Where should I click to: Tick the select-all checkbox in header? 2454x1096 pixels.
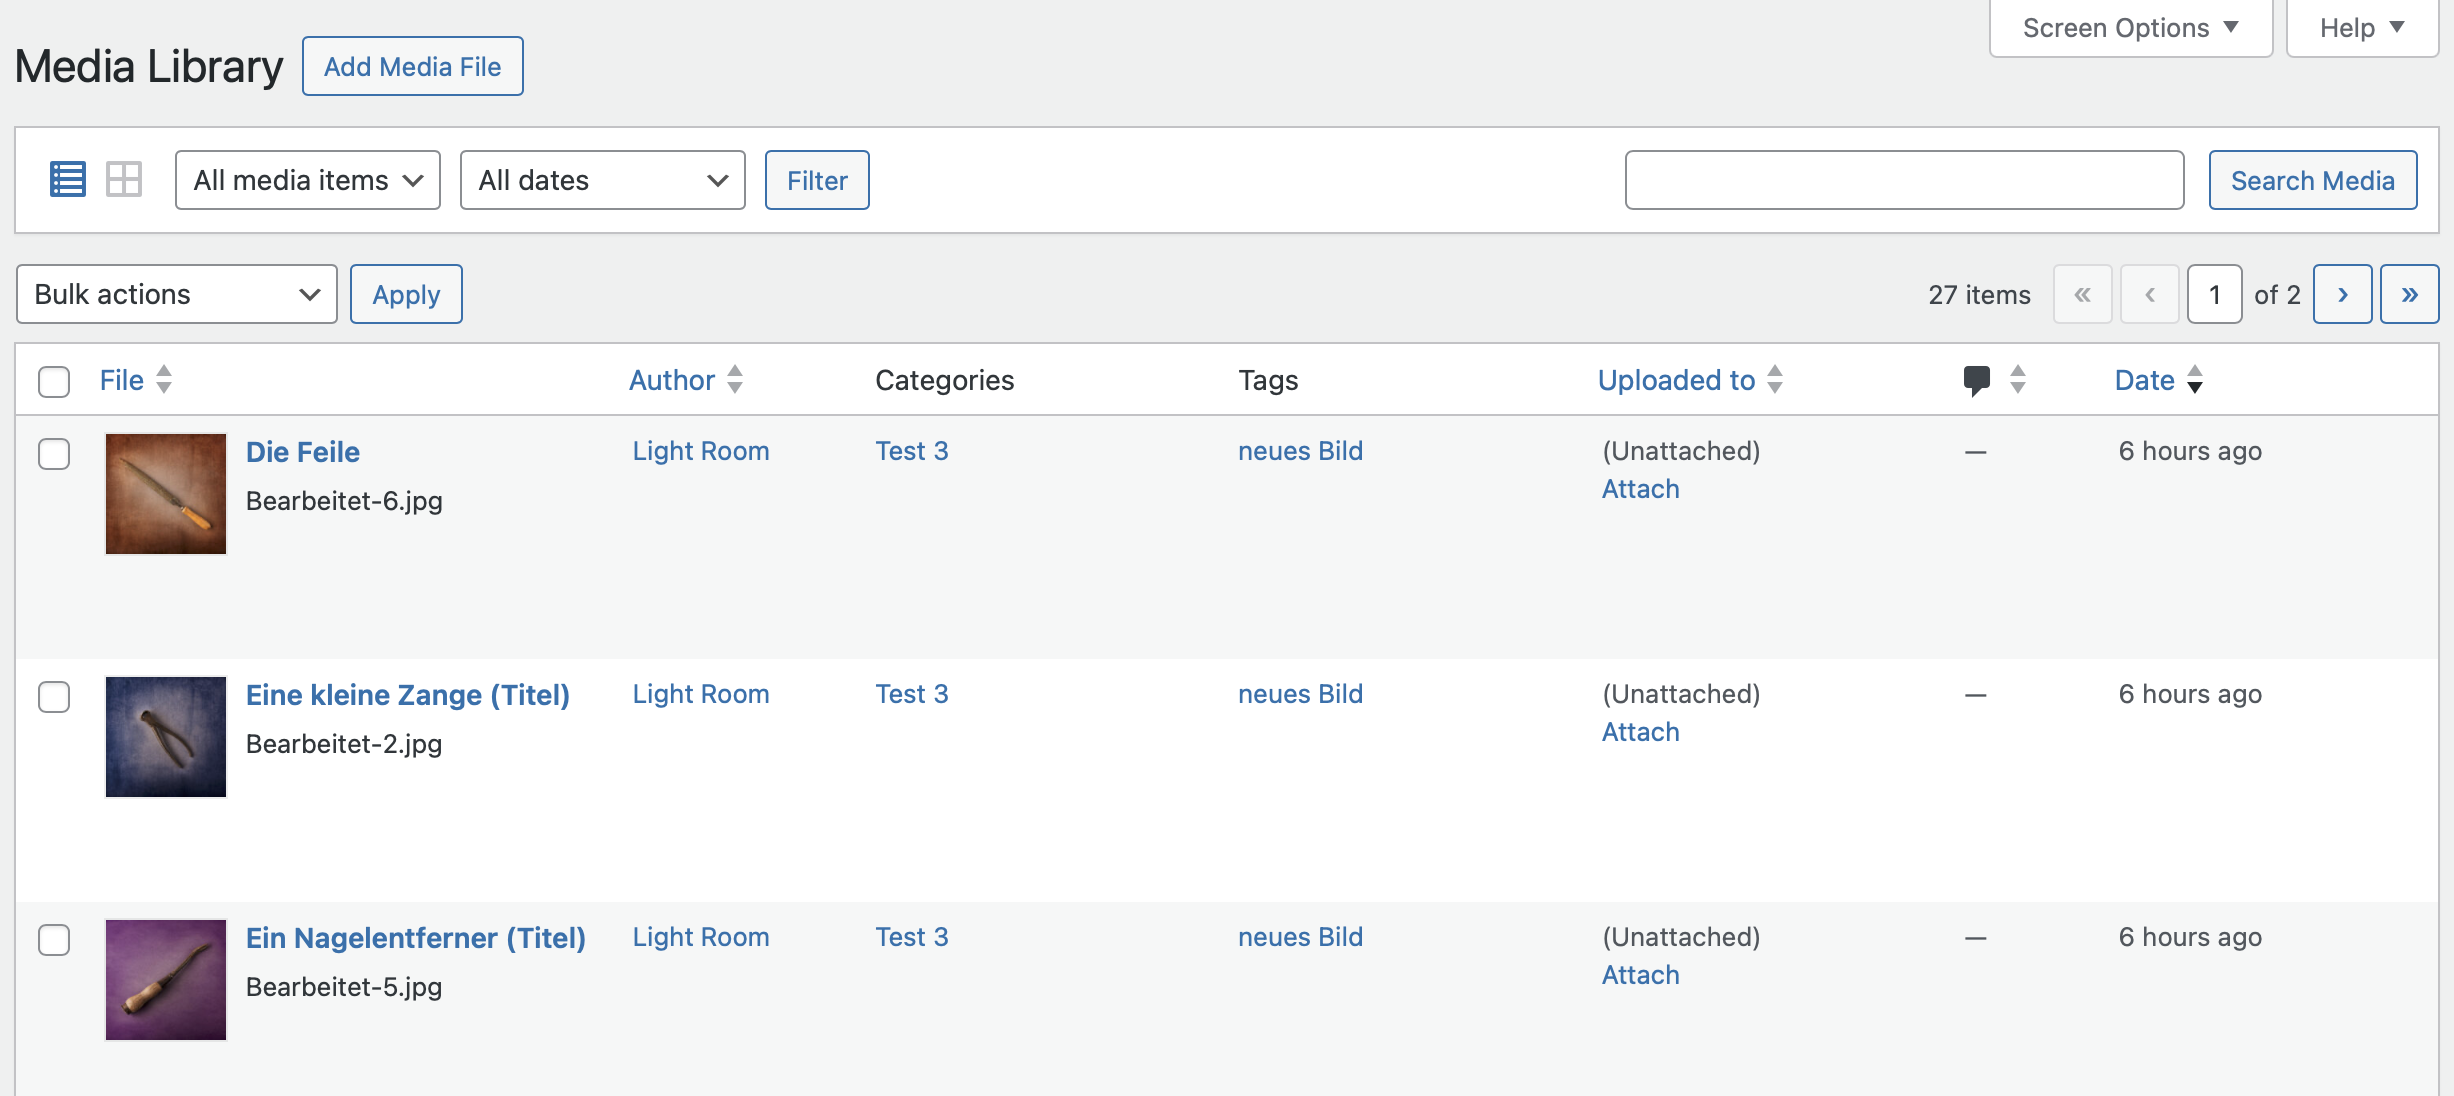(x=54, y=381)
